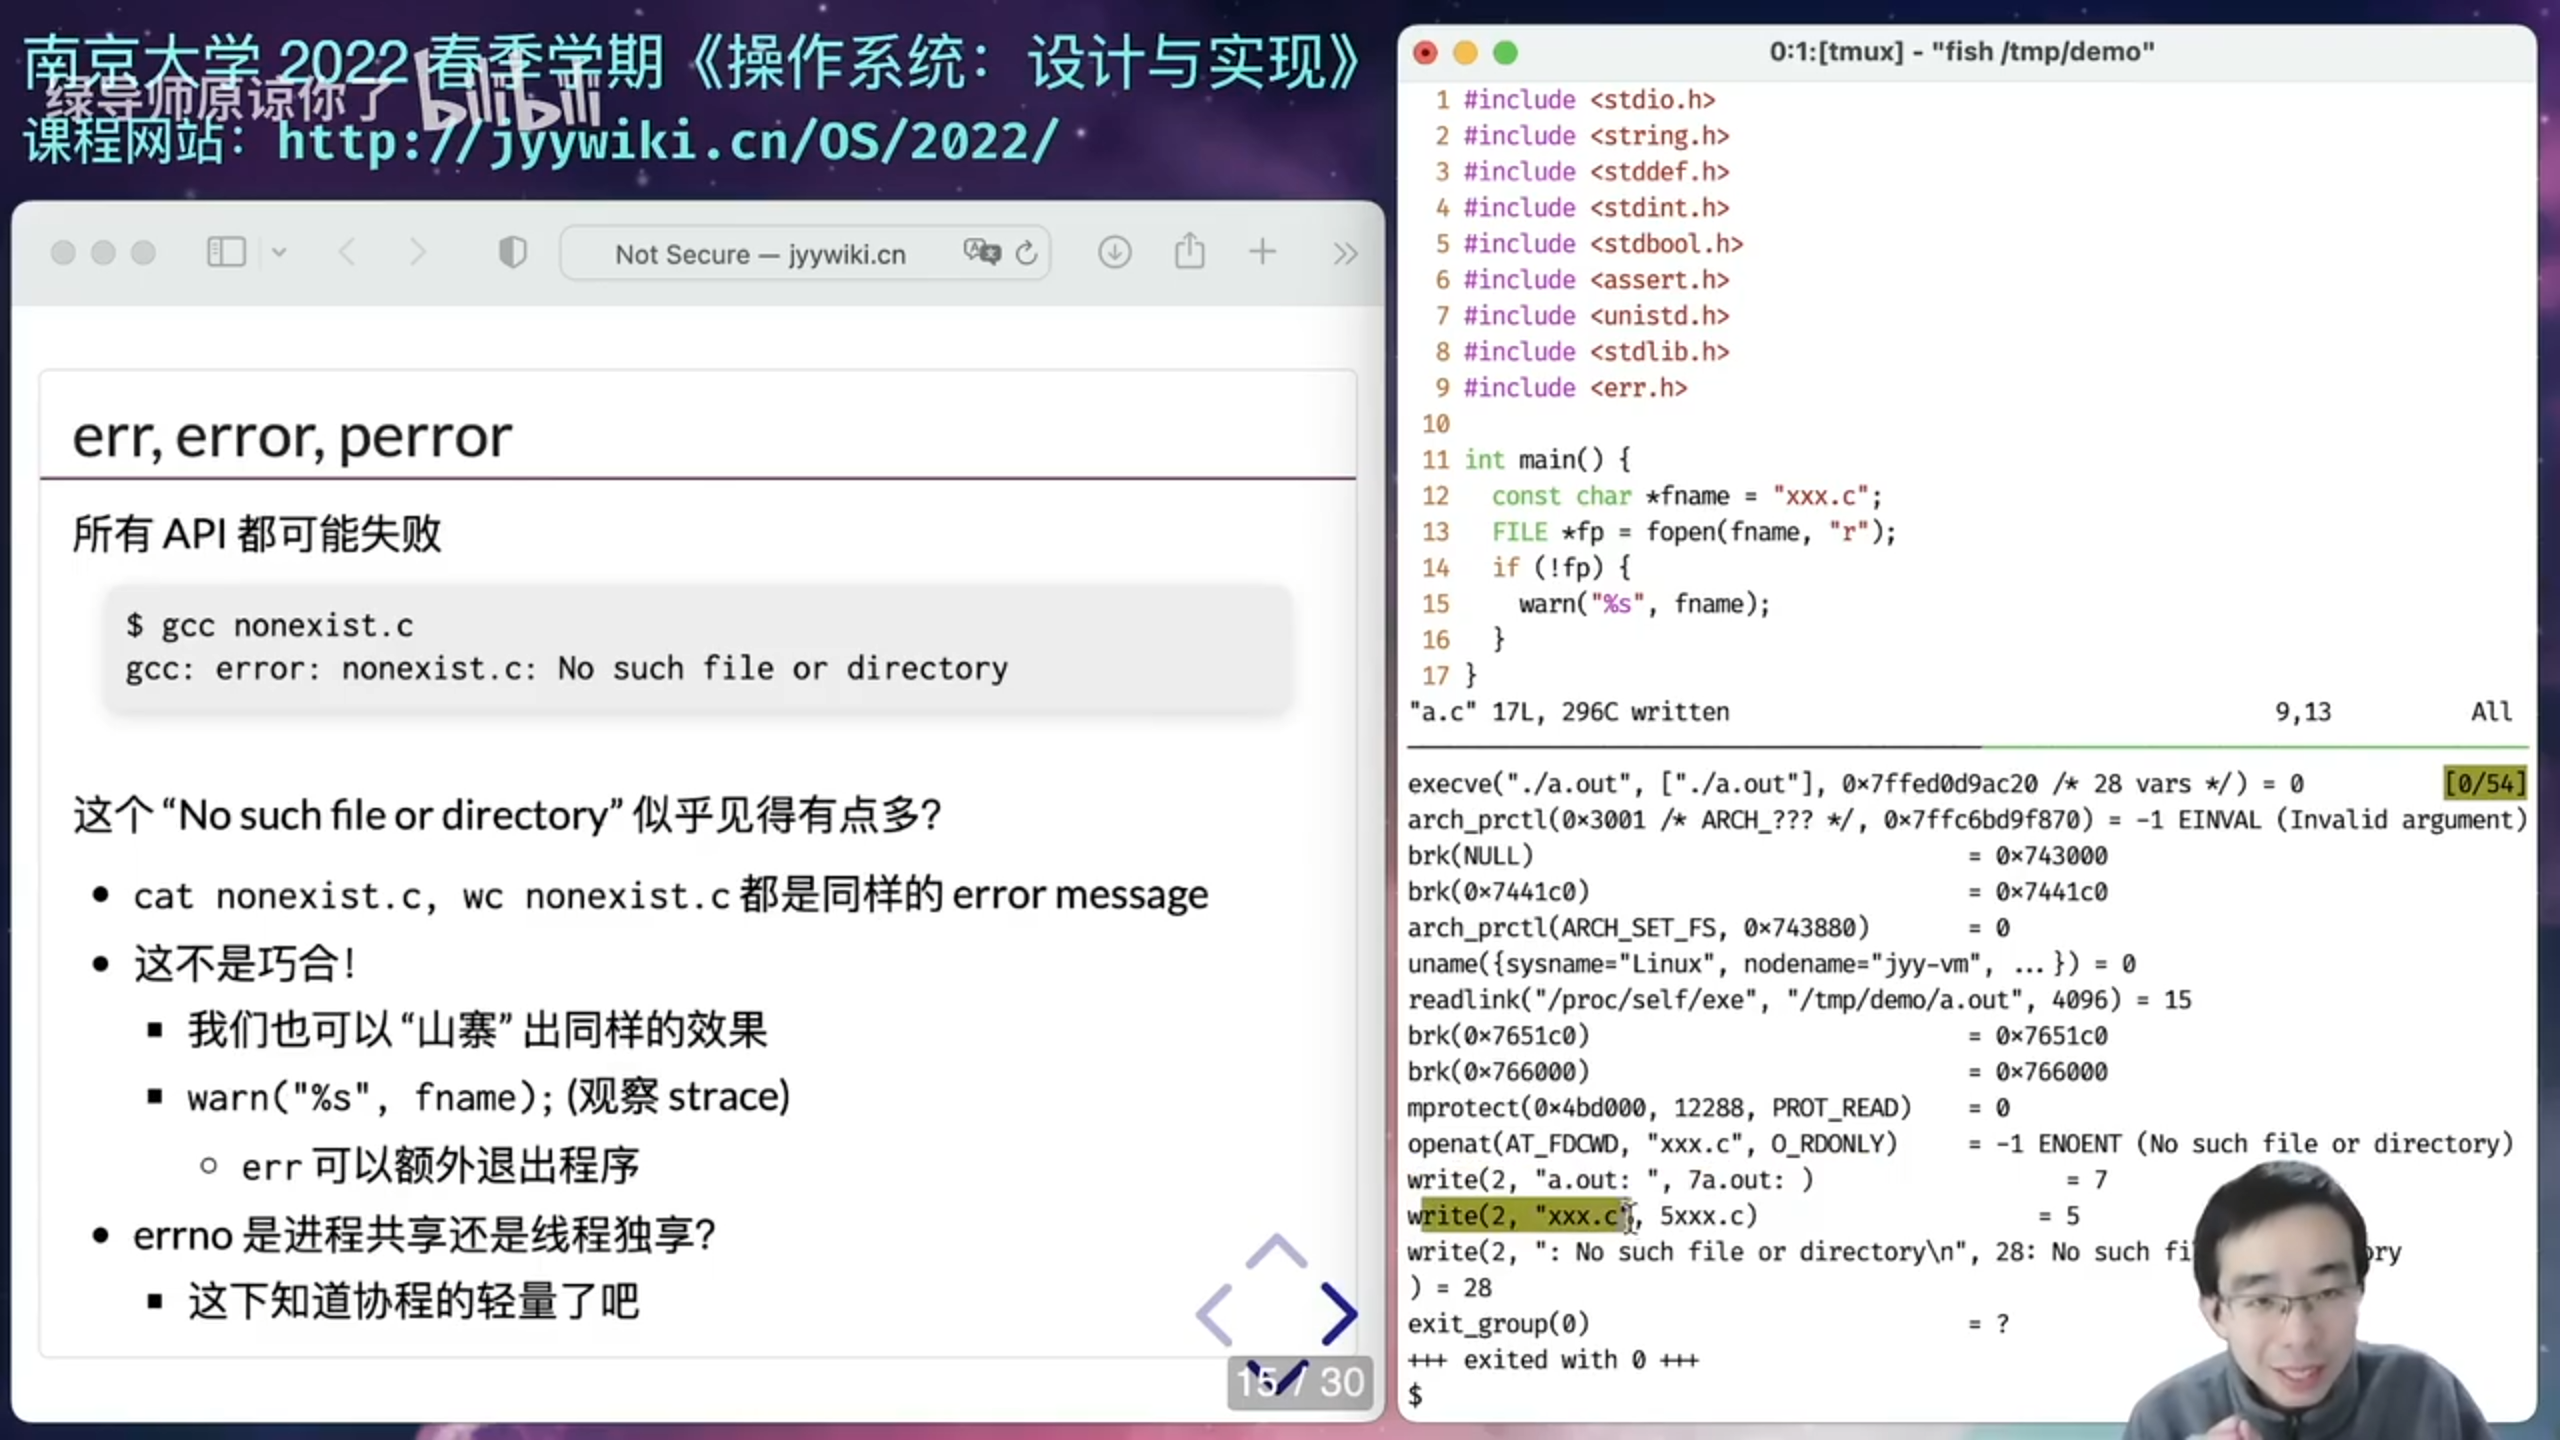The height and width of the screenshot is (1440, 2560).
Task: Toggle the Safari sidebar
Action: pos(226,252)
